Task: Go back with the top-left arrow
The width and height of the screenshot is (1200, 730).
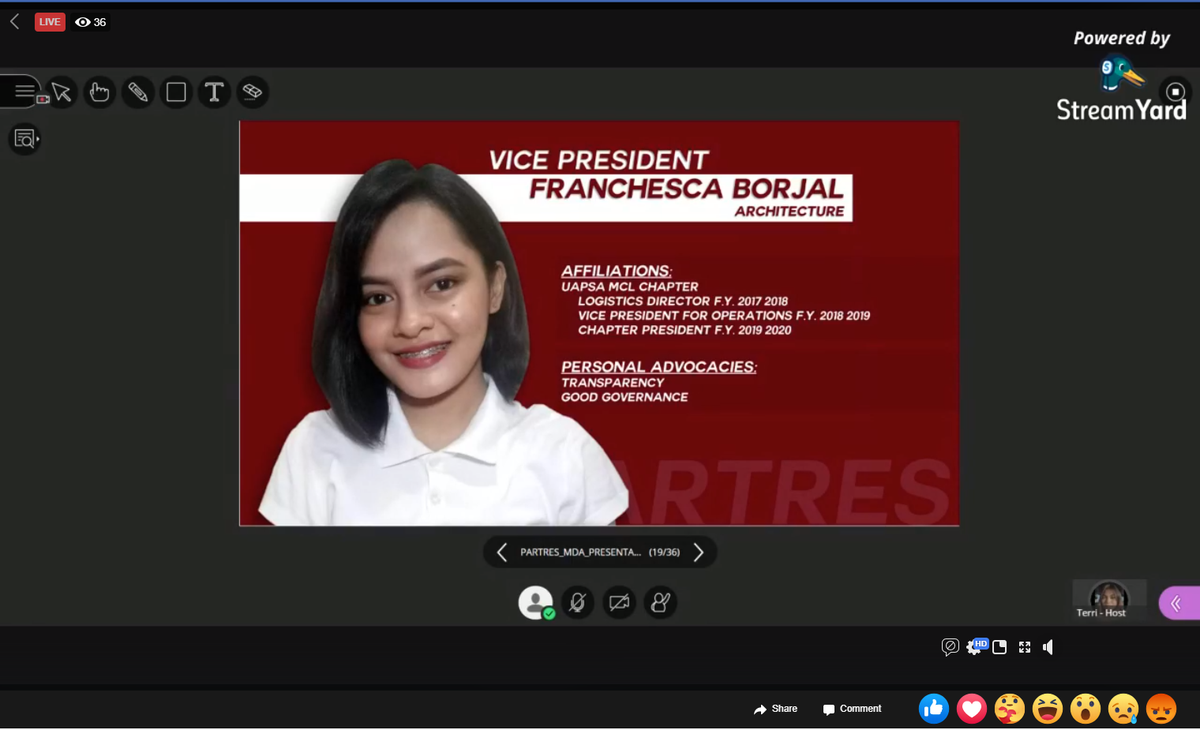Action: click(x=14, y=21)
